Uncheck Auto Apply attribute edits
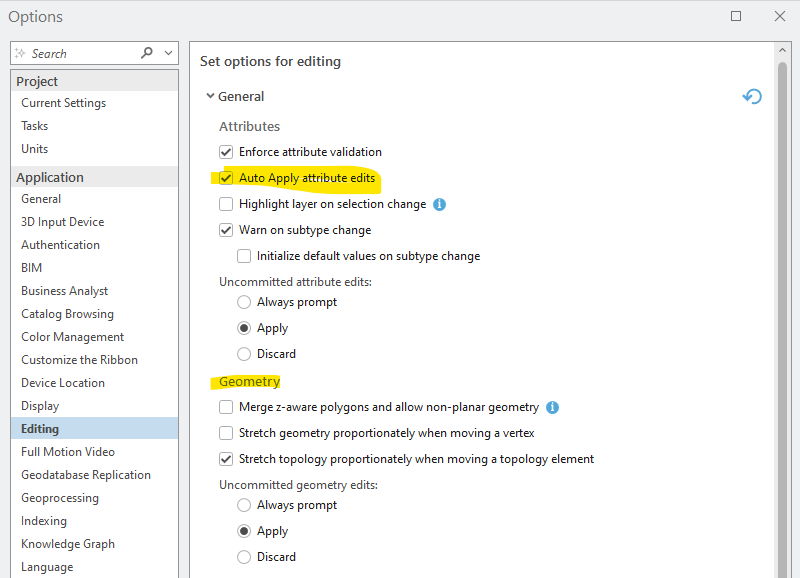800x578 pixels. coord(226,178)
